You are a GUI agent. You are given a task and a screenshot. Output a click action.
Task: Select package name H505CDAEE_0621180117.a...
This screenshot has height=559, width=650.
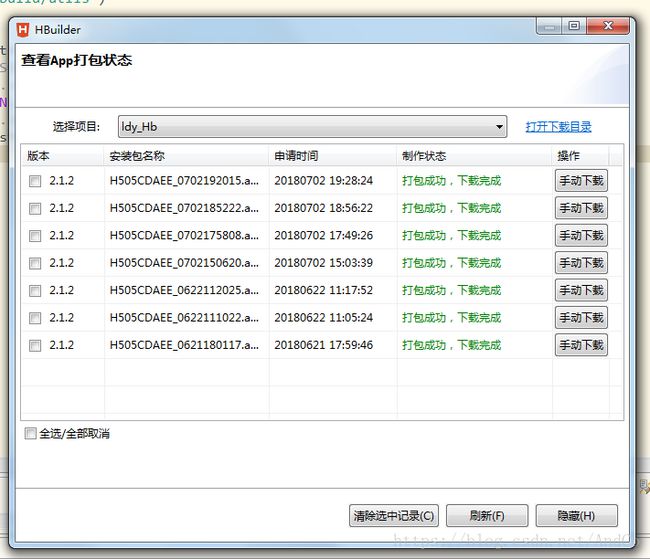(x=184, y=345)
